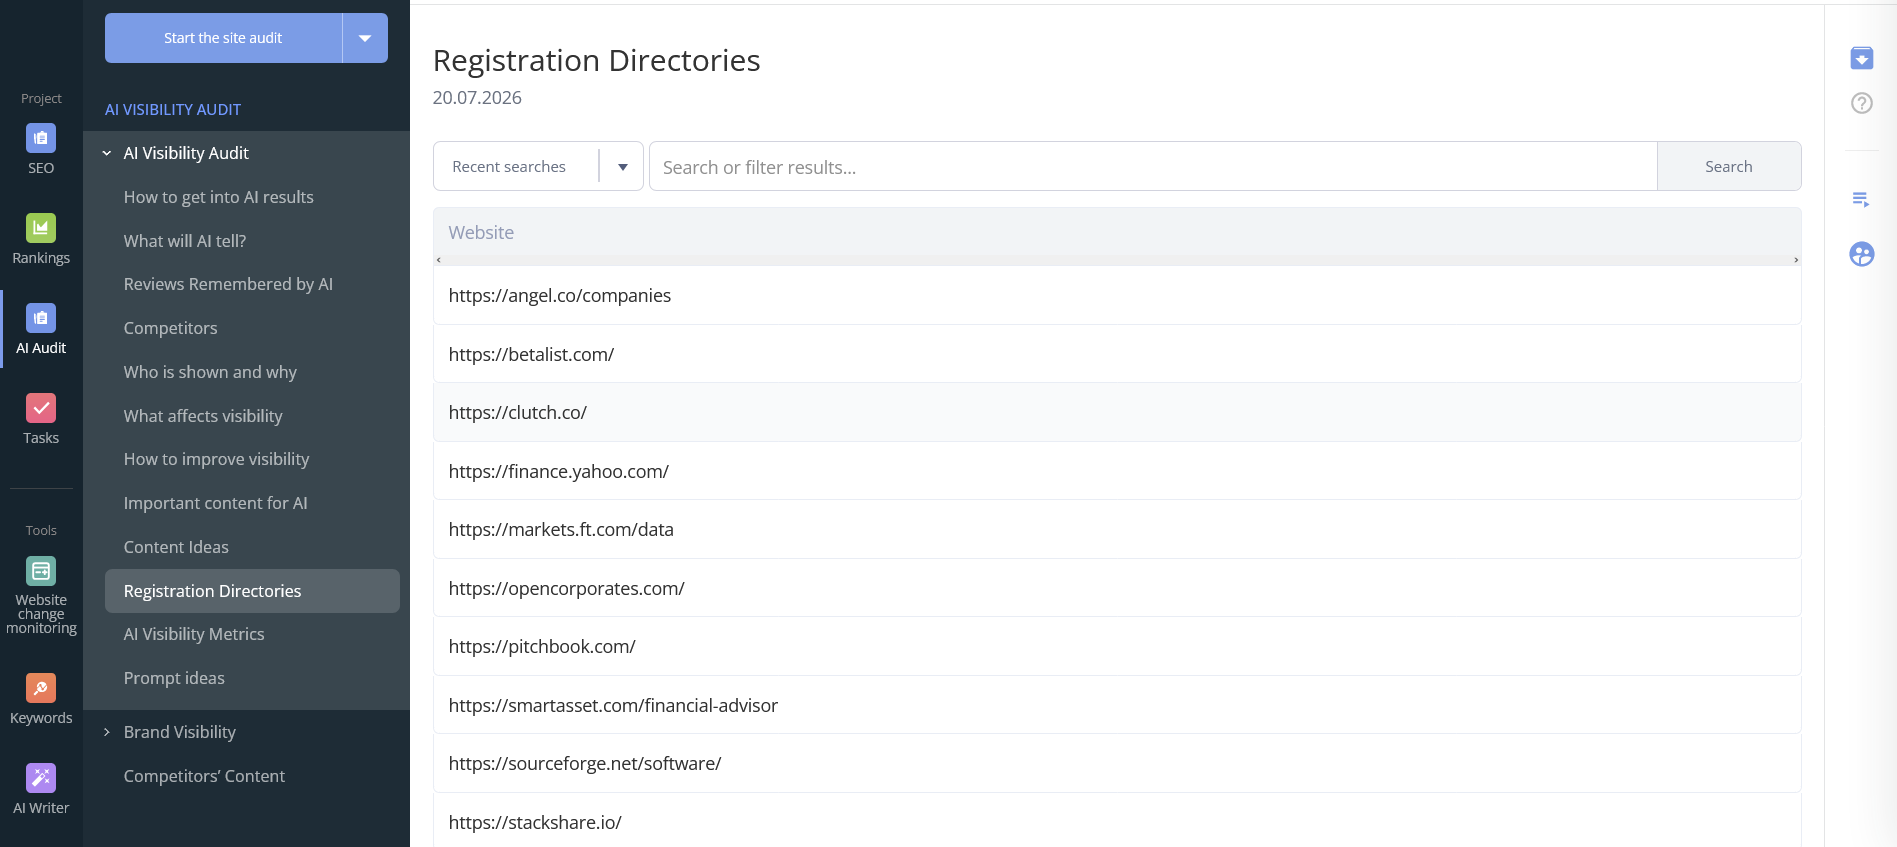Click the Search button
This screenshot has height=847, width=1897.
[x=1728, y=166]
